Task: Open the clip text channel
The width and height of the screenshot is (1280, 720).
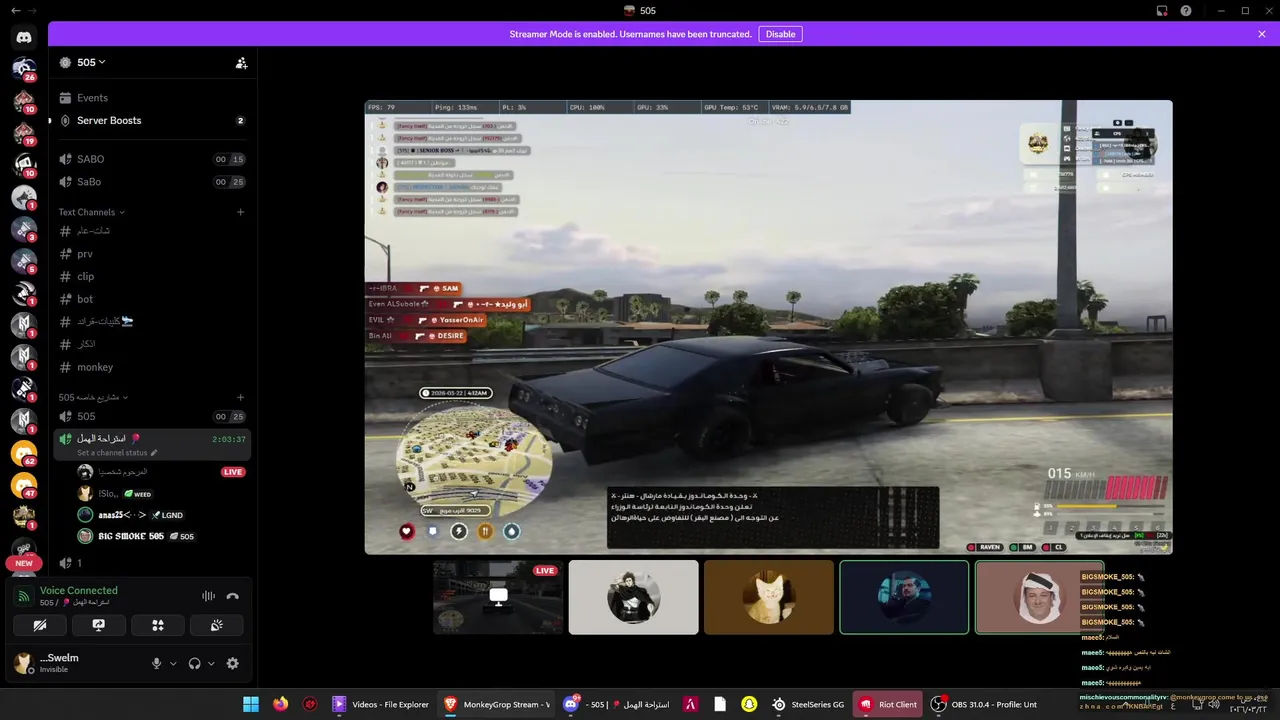Action: (151, 276)
